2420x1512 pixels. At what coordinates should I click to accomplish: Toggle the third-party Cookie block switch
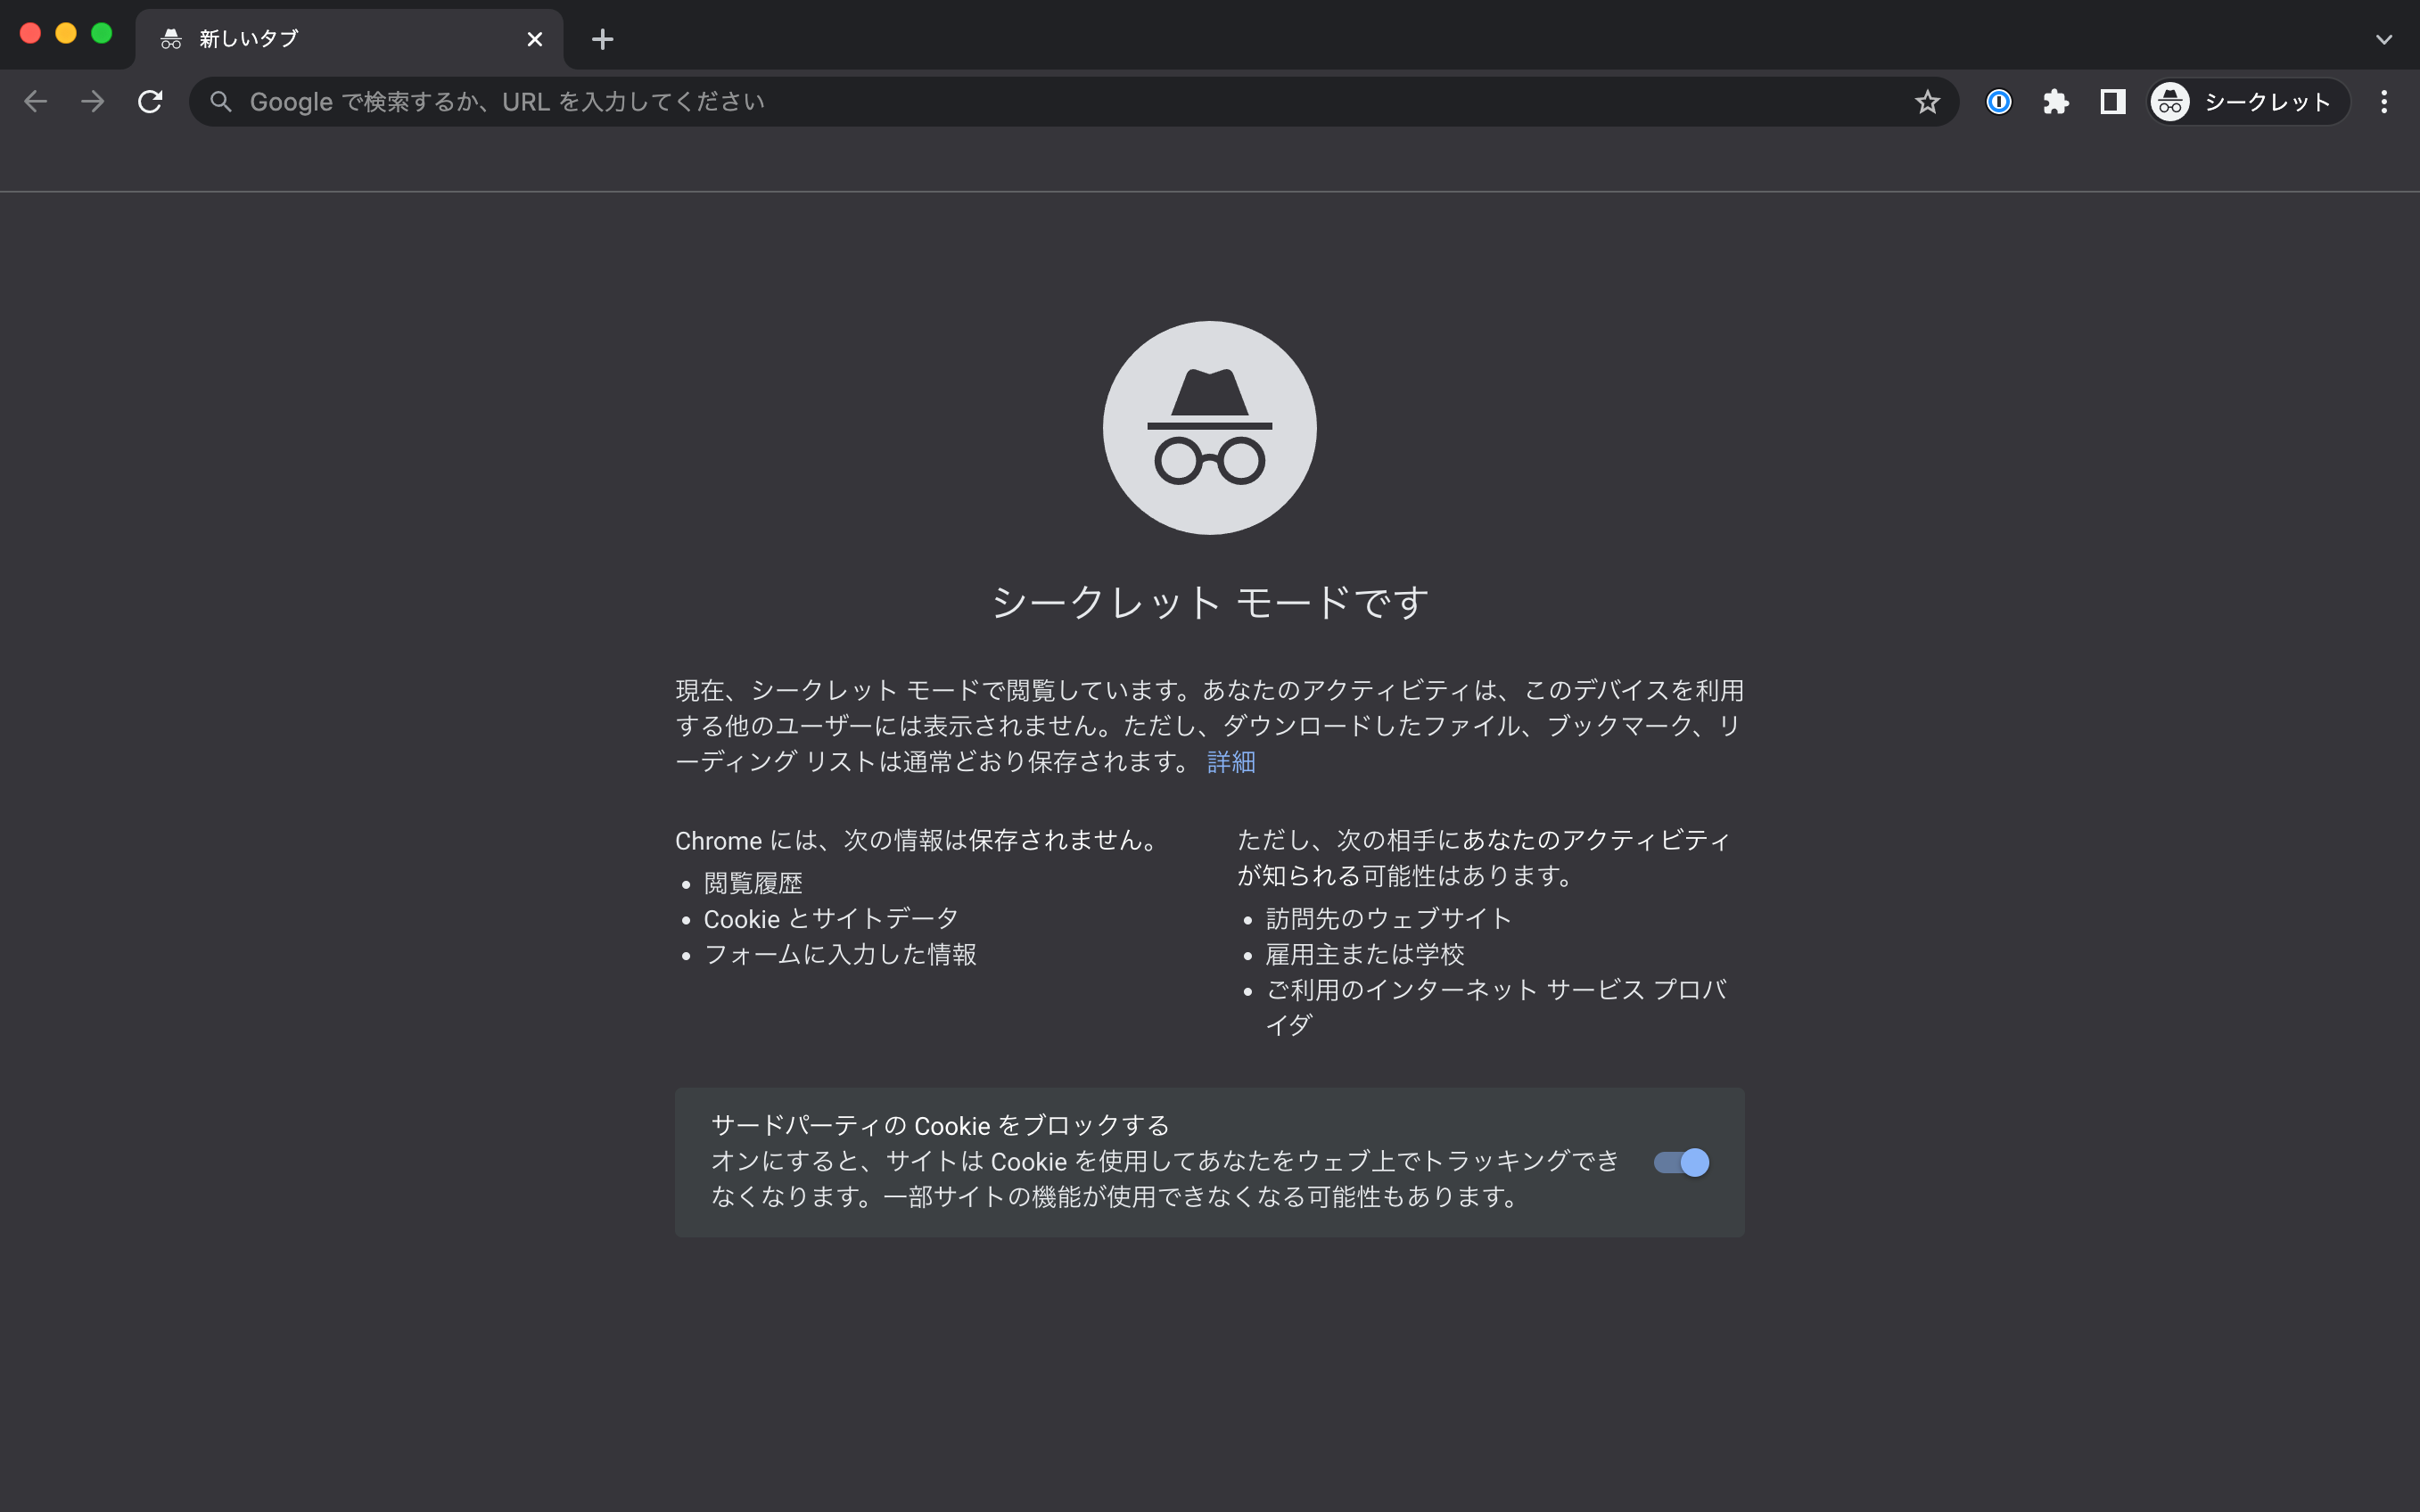pos(1681,1162)
